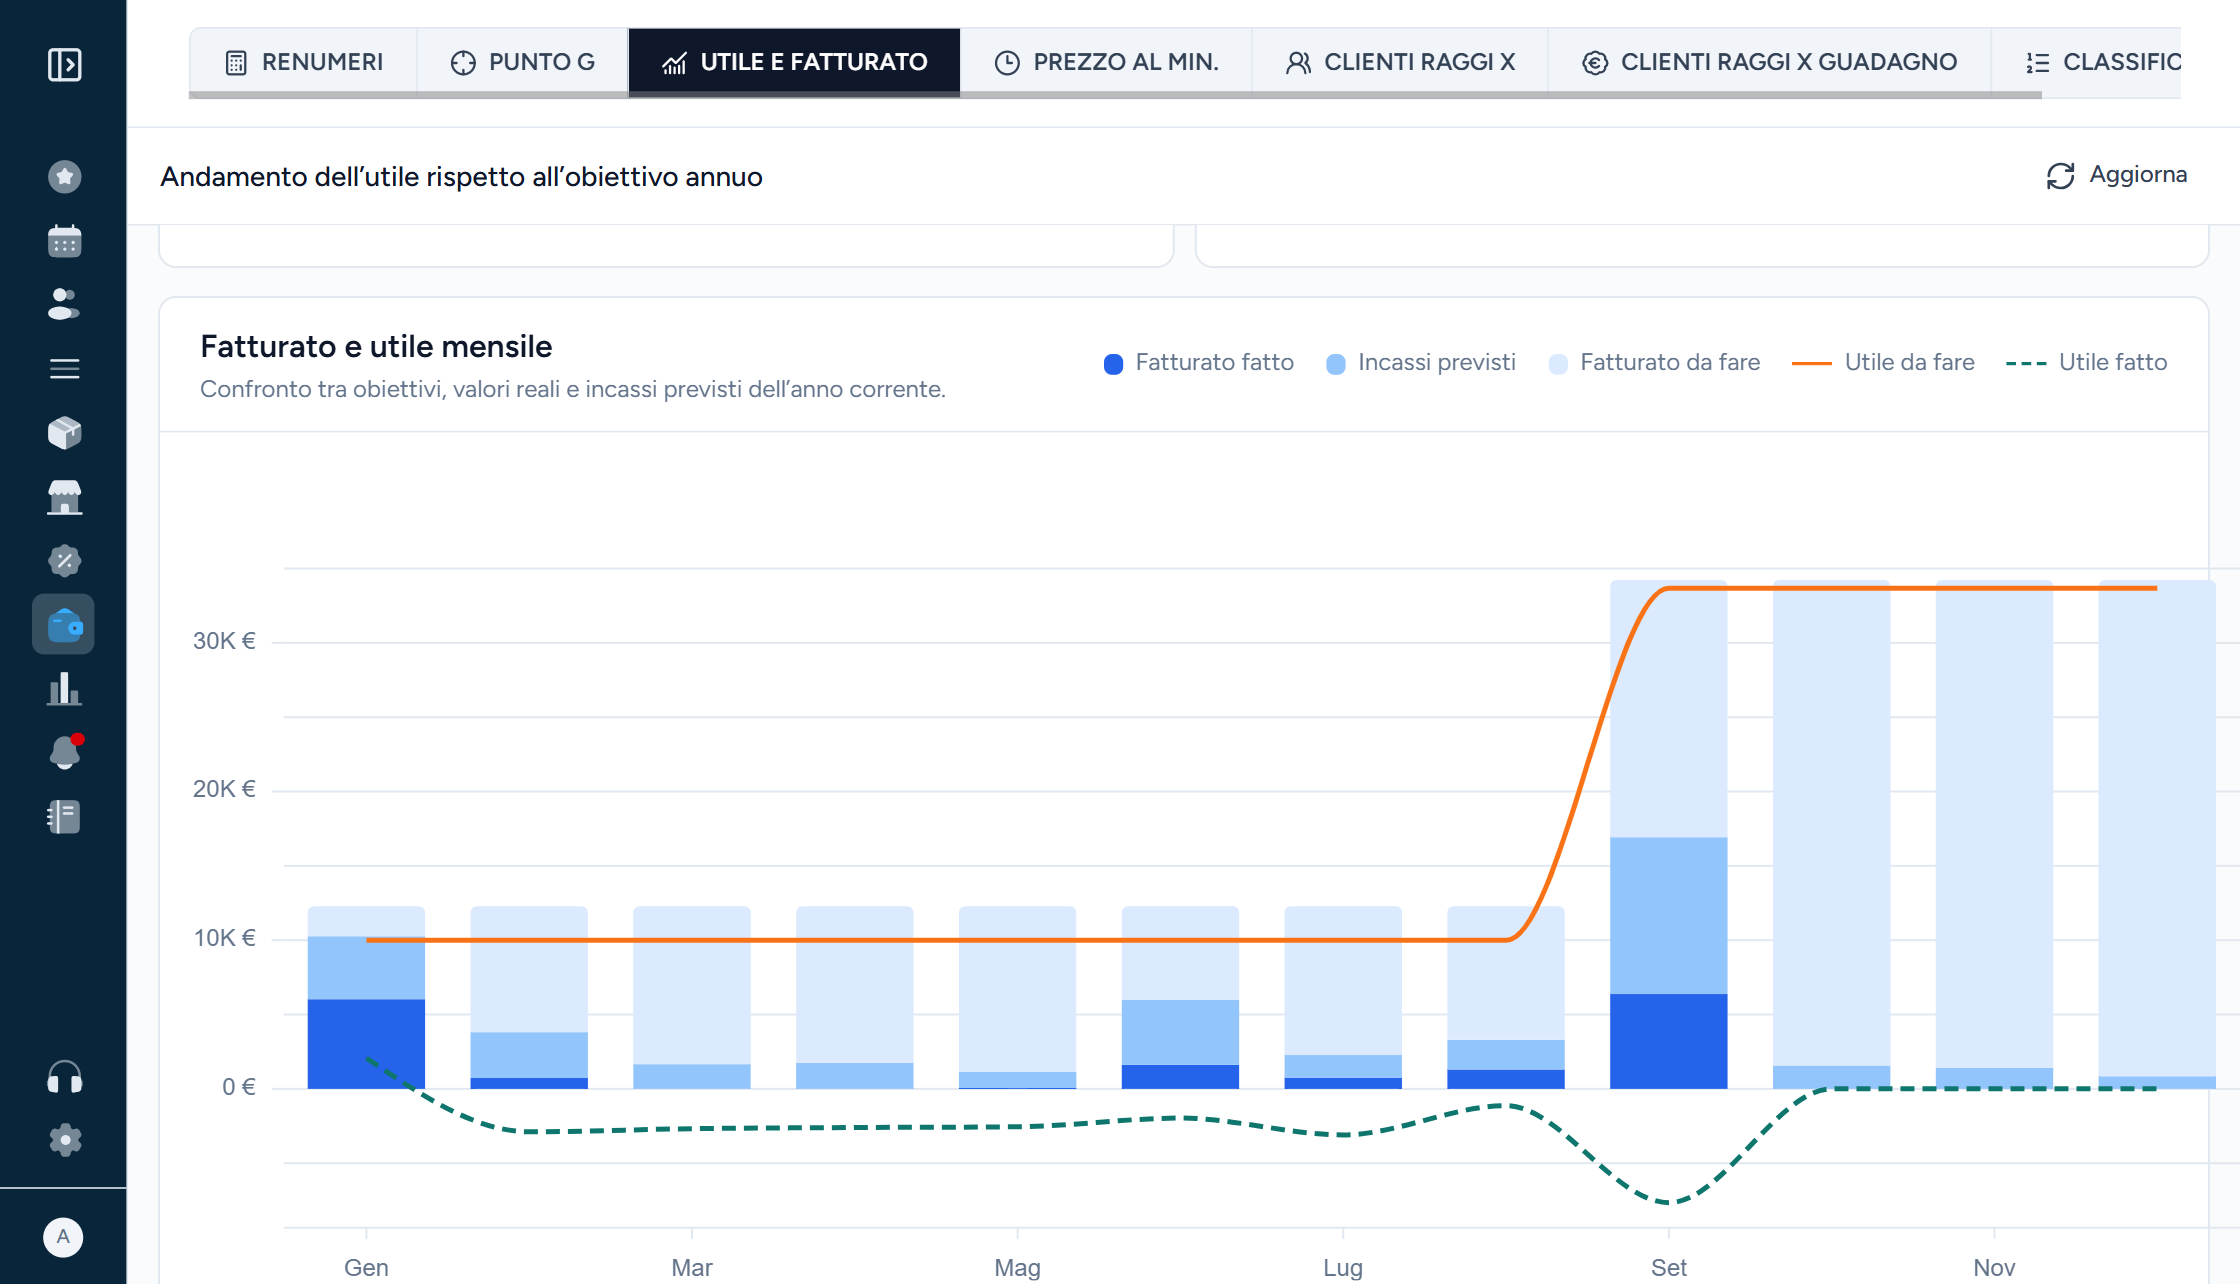Expand the sidebar with the panel toggle icon
The height and width of the screenshot is (1284, 2240).
[x=64, y=65]
